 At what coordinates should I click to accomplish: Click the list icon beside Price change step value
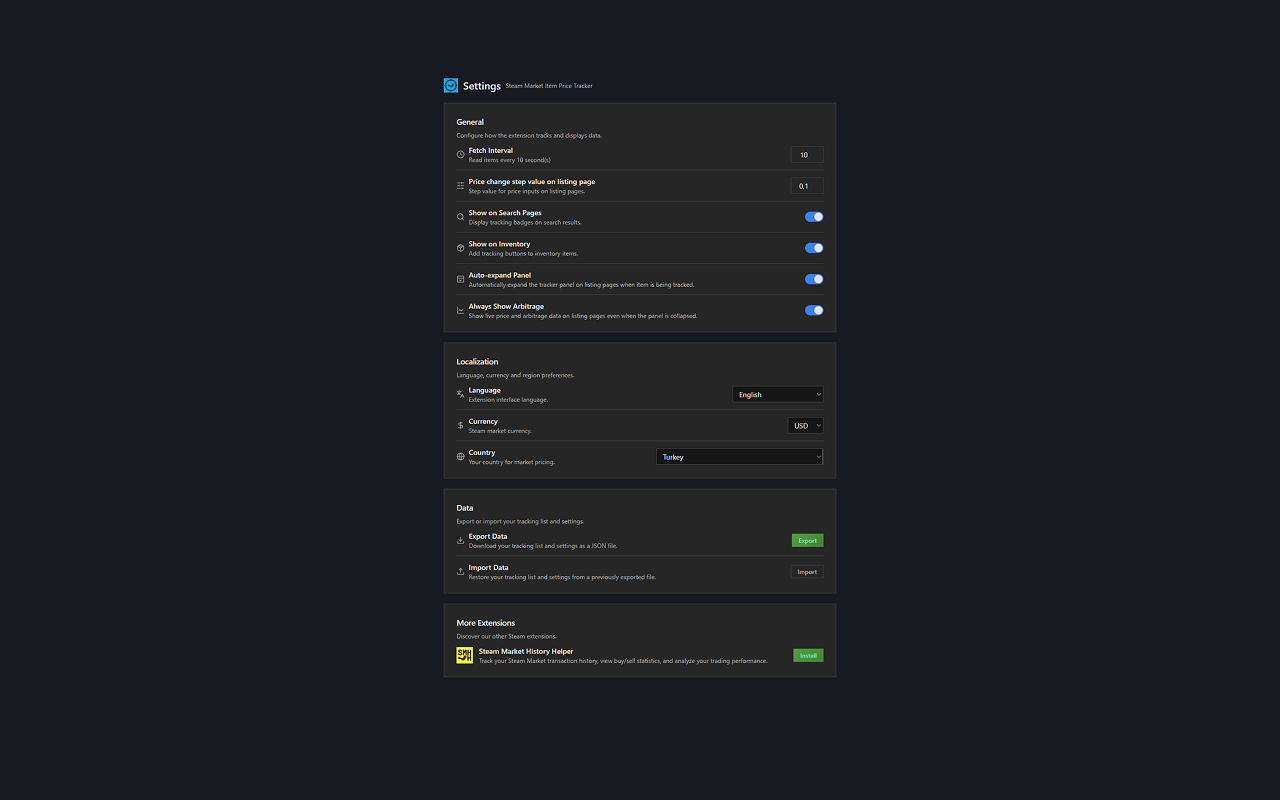pos(460,186)
